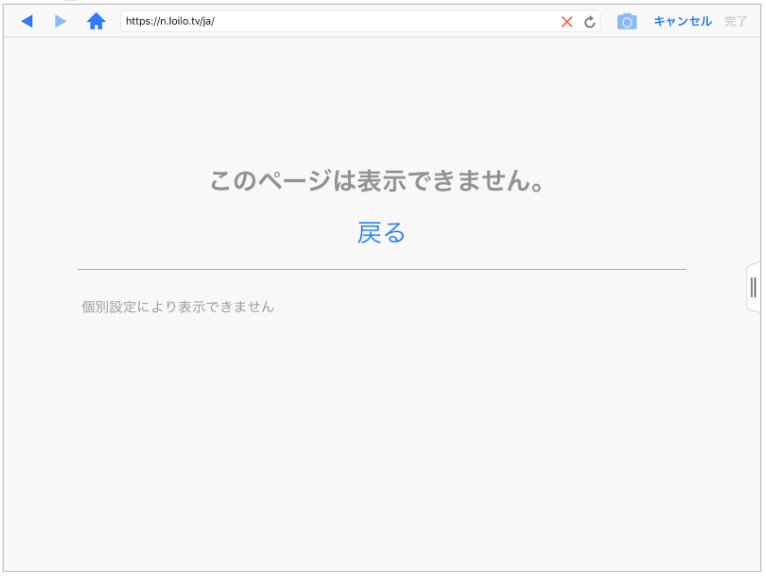
Task: Click the horizontal divider line under 戻る
Action: 381,269
